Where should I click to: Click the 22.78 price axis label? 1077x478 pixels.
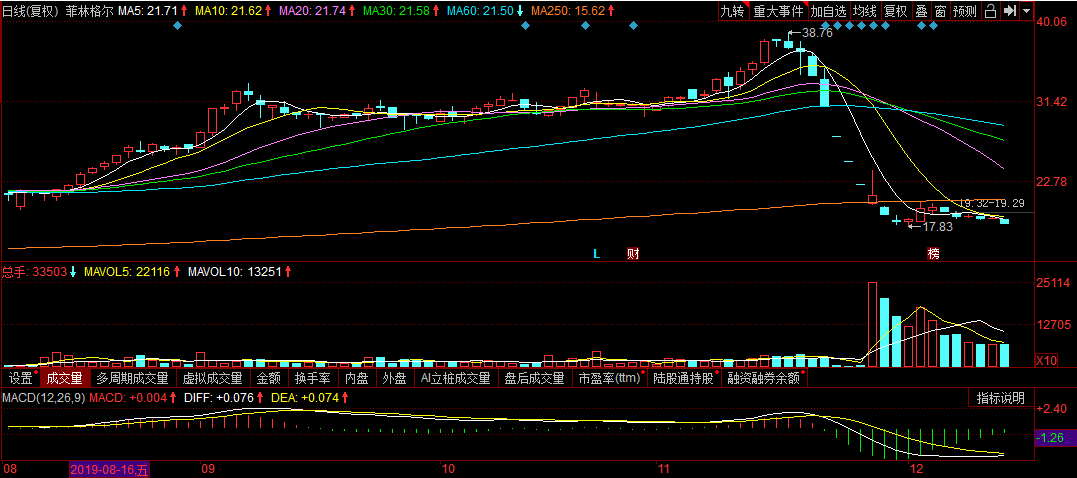pyautogui.click(x=1050, y=181)
